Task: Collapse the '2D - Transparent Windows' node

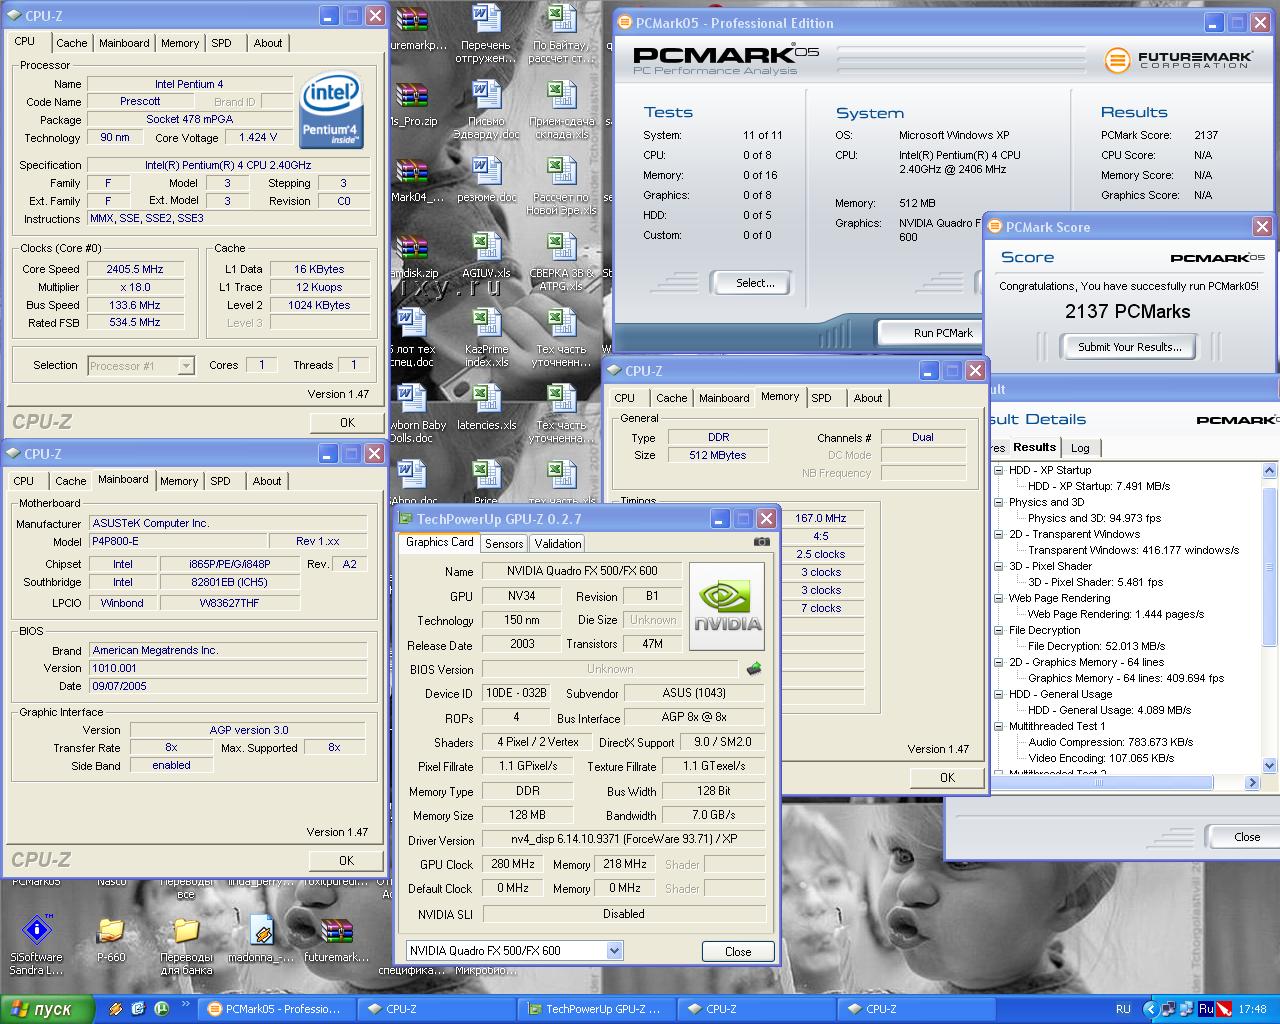Action: [998, 534]
